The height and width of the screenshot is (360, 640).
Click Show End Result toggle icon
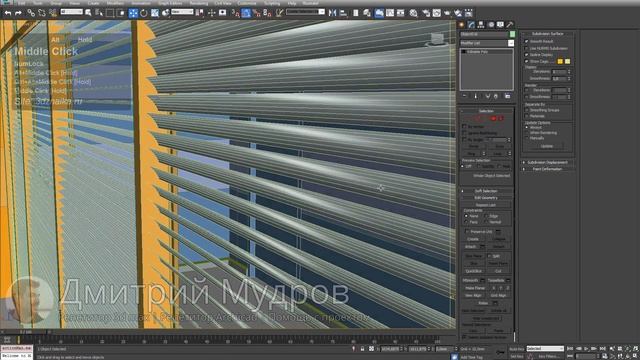click(x=476, y=96)
